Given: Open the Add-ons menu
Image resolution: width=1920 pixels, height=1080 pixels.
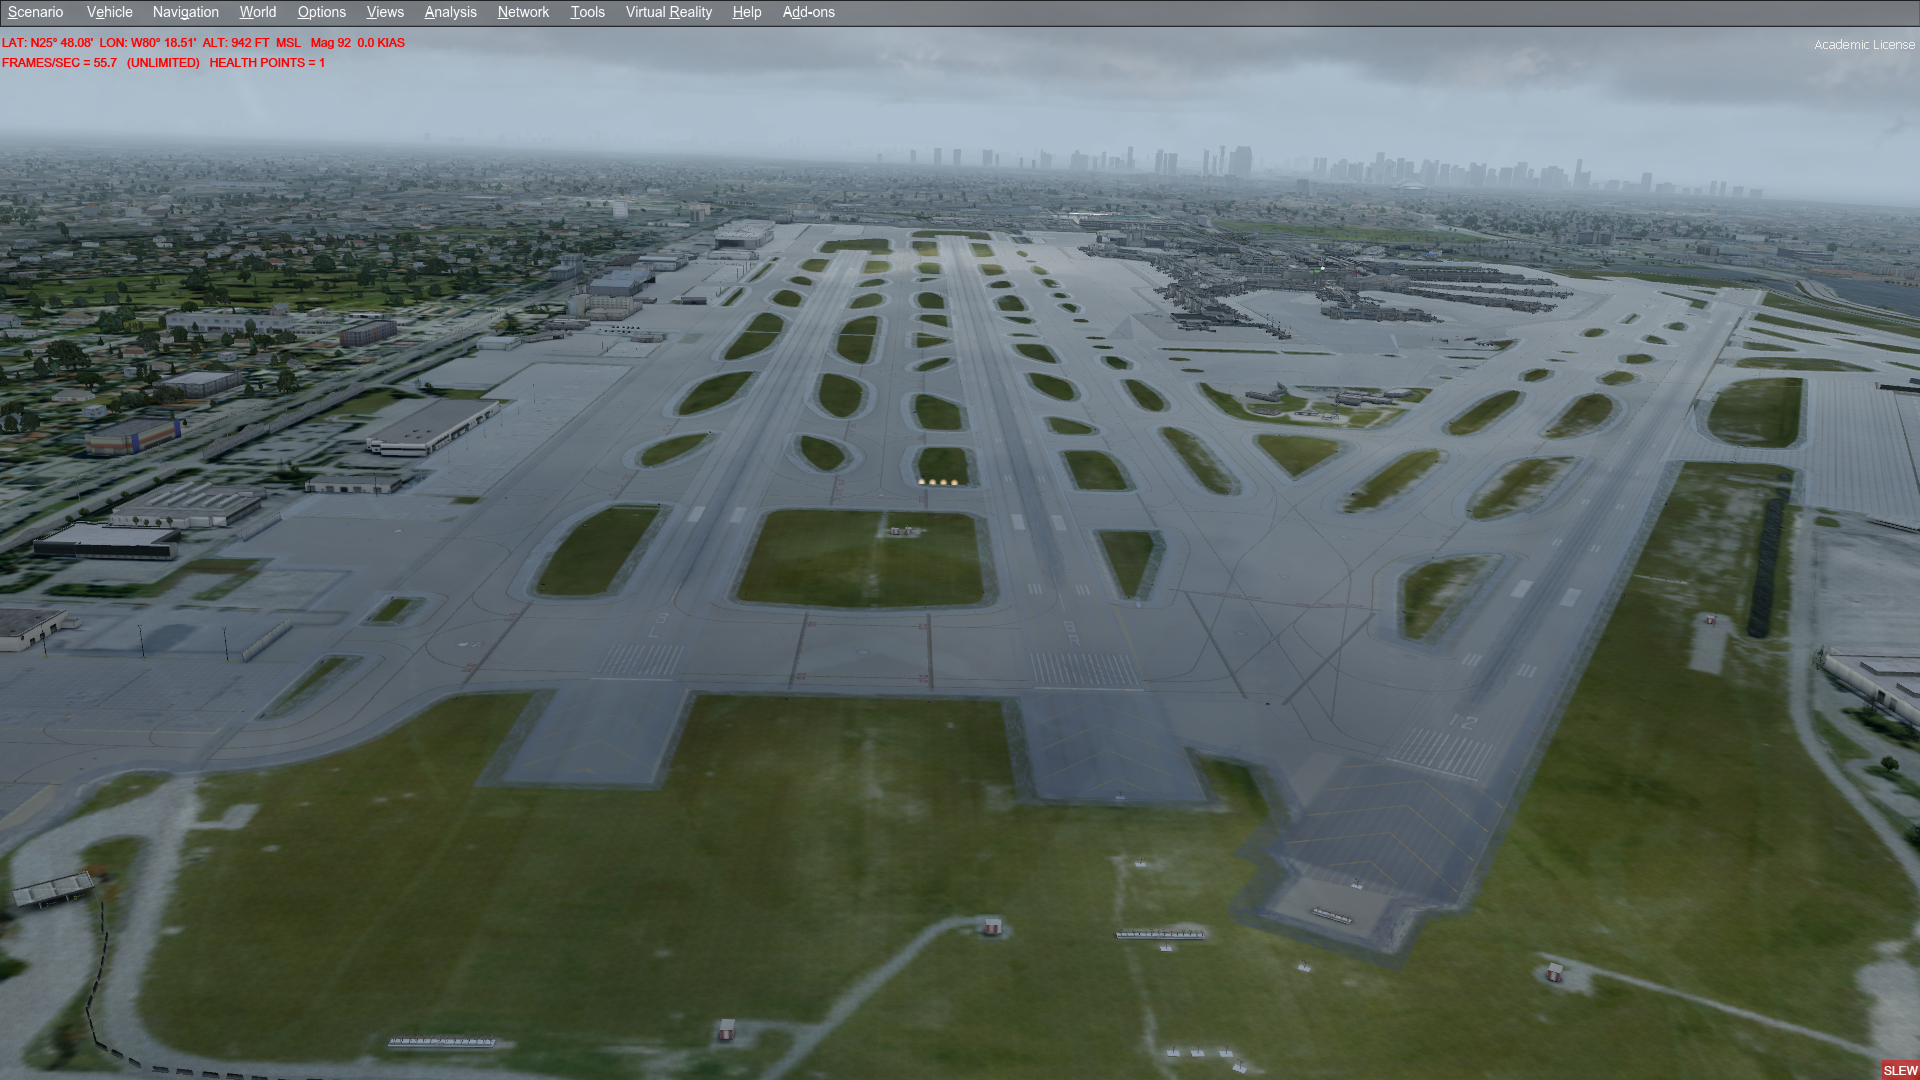Looking at the screenshot, I should point(808,12).
